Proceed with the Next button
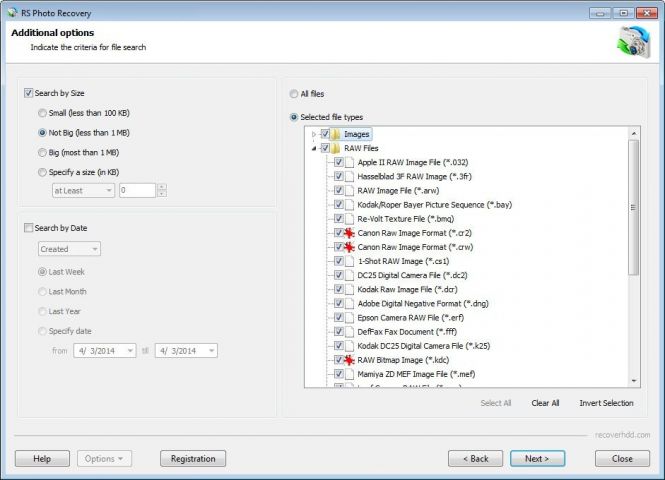Viewport: 665px width, 480px height. 537,458
